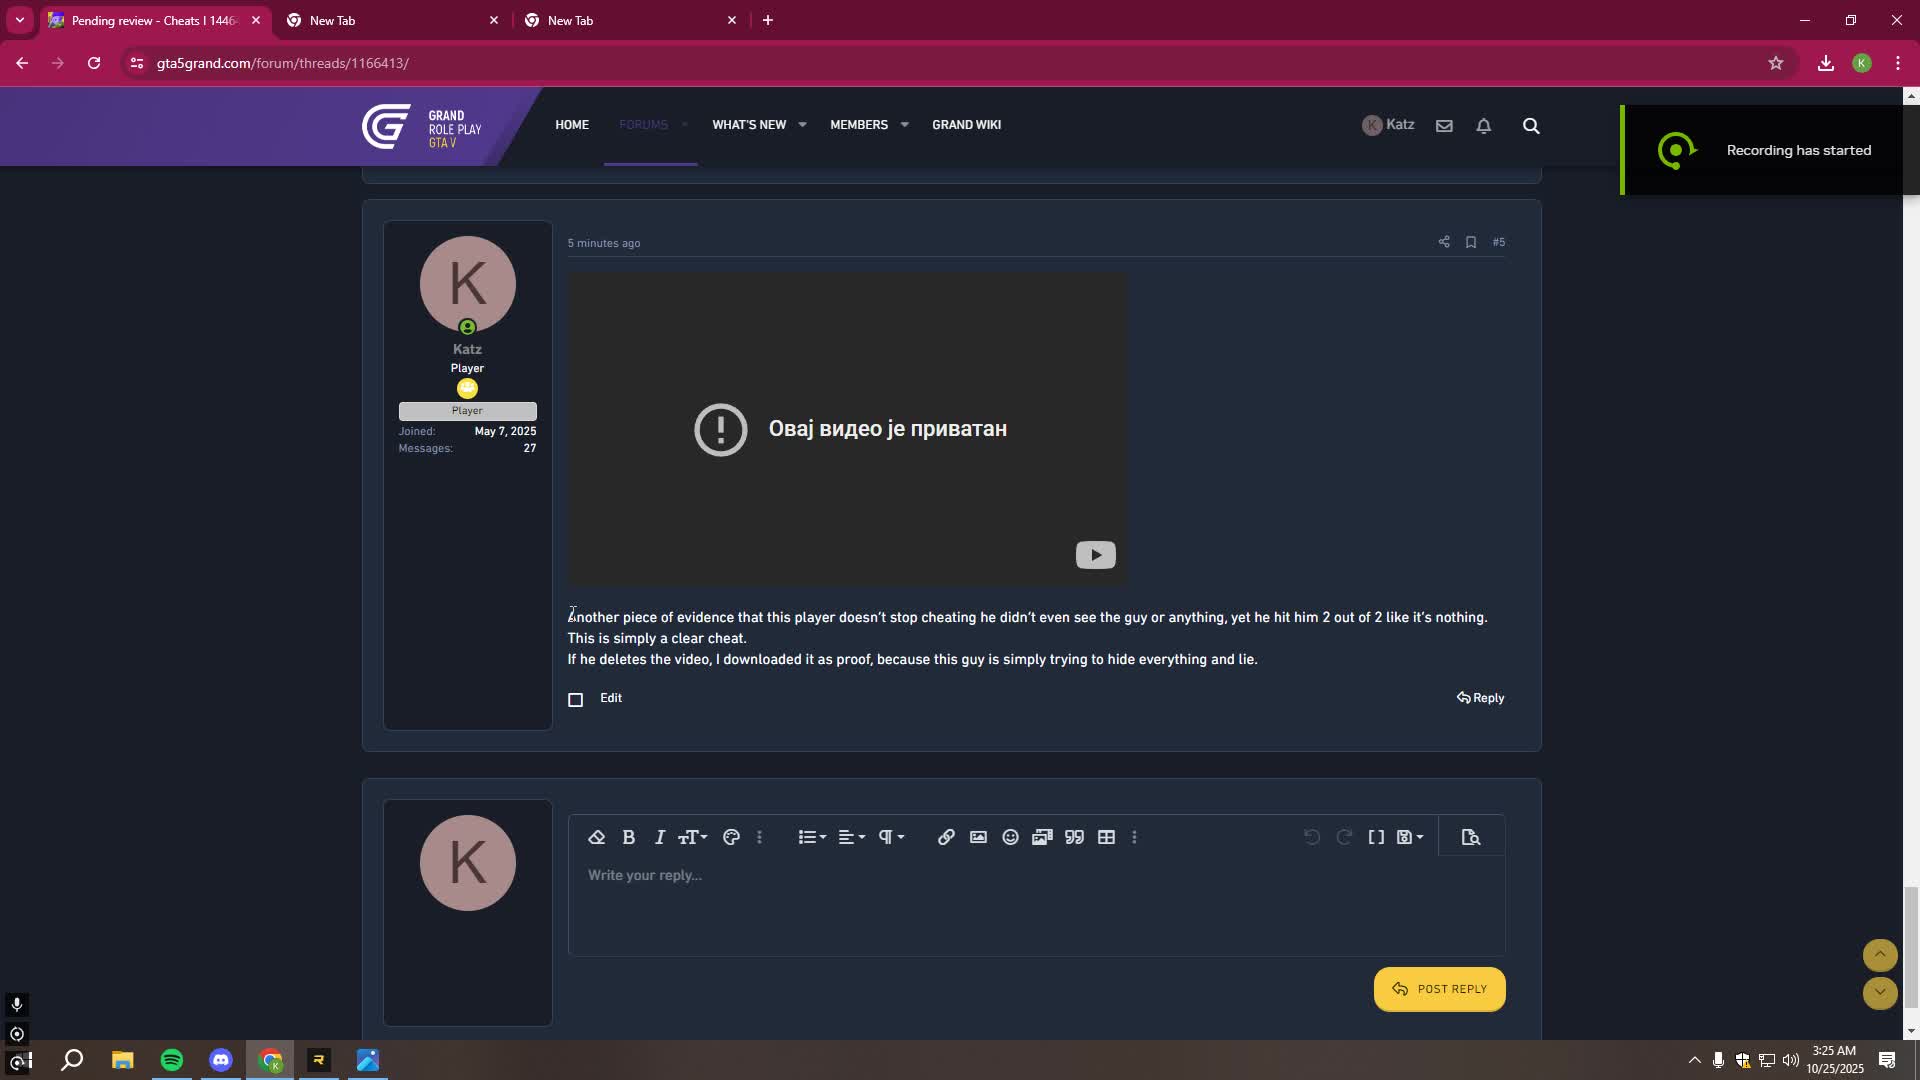
Task: Bookmark post #5
Action: [1471, 242]
